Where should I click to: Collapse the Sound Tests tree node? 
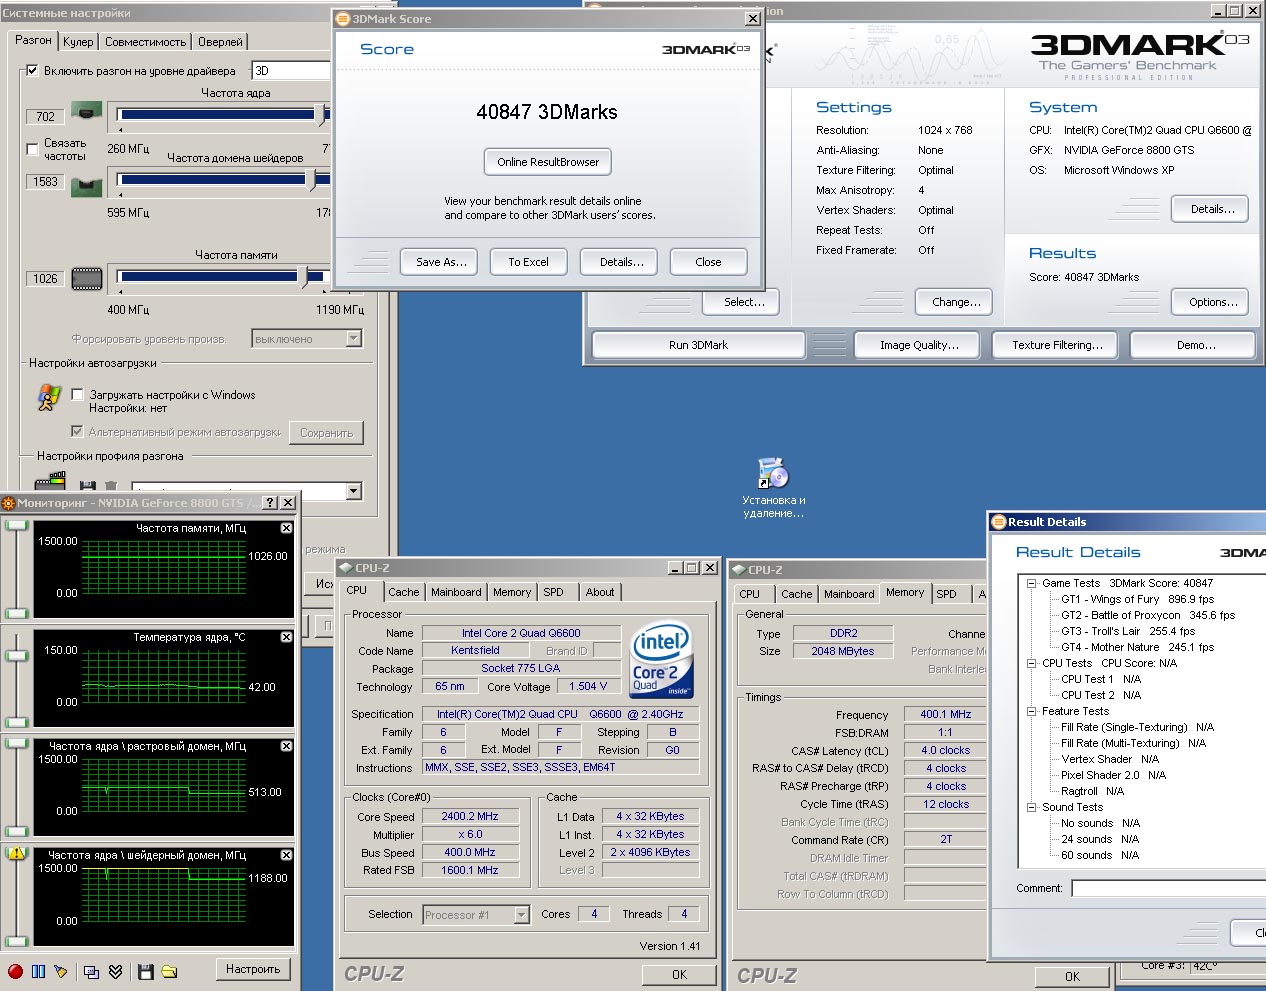coord(1031,807)
